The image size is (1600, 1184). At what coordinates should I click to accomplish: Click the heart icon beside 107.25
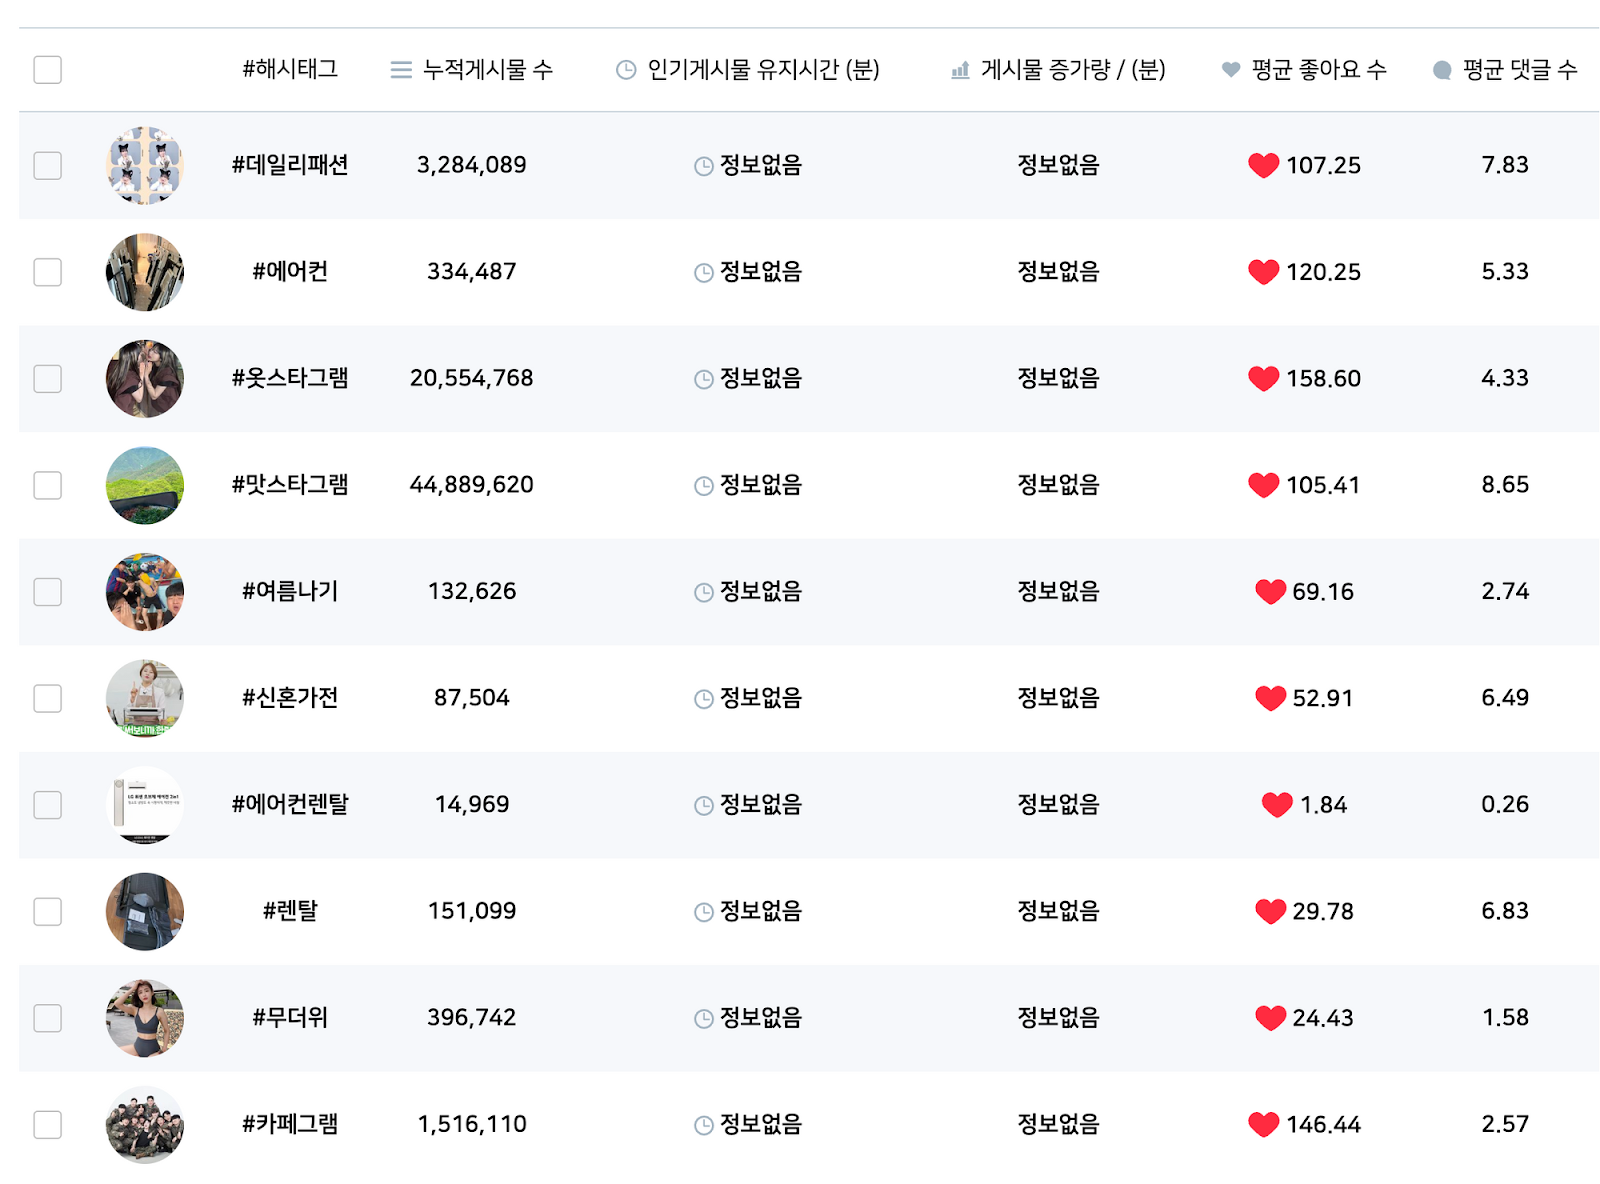click(x=1263, y=165)
